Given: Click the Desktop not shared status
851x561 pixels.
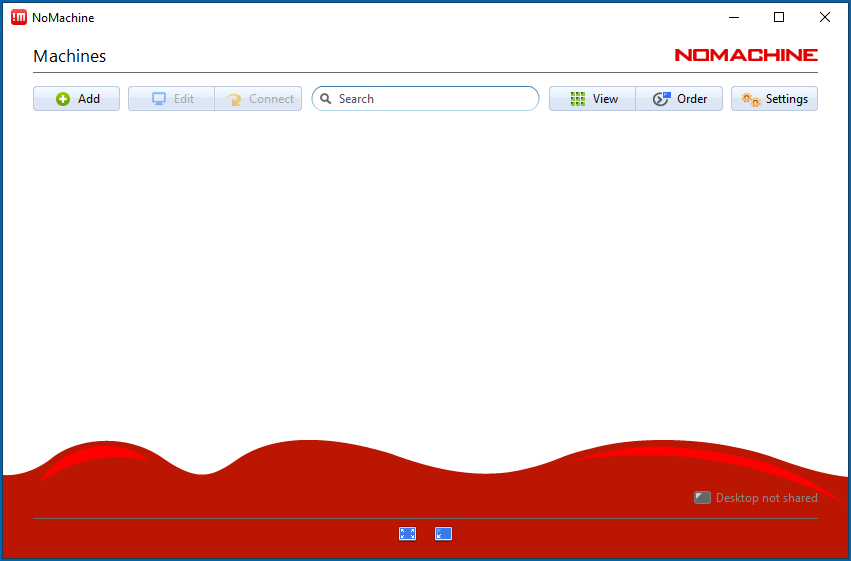Looking at the screenshot, I should tap(755, 498).
